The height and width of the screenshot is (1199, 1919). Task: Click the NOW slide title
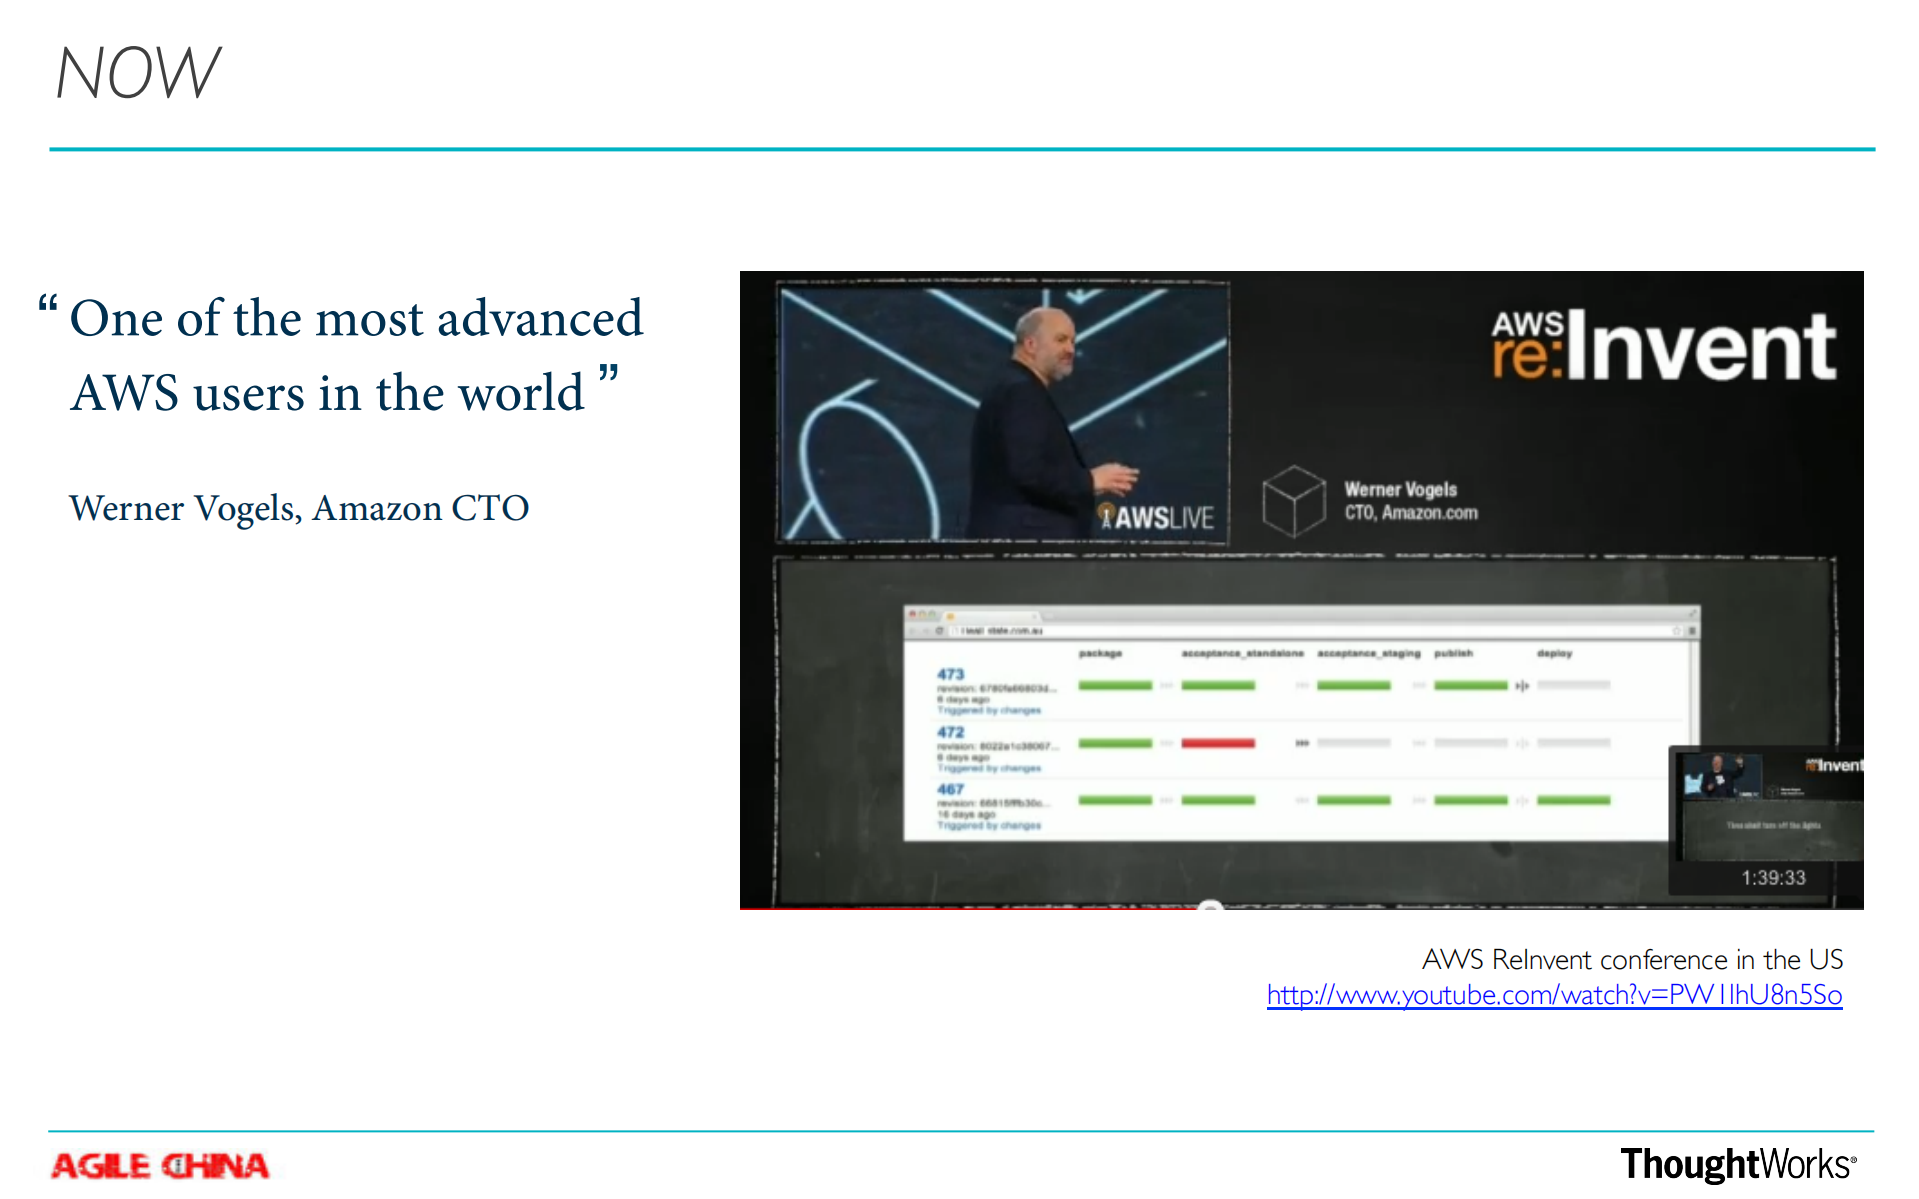tap(138, 73)
